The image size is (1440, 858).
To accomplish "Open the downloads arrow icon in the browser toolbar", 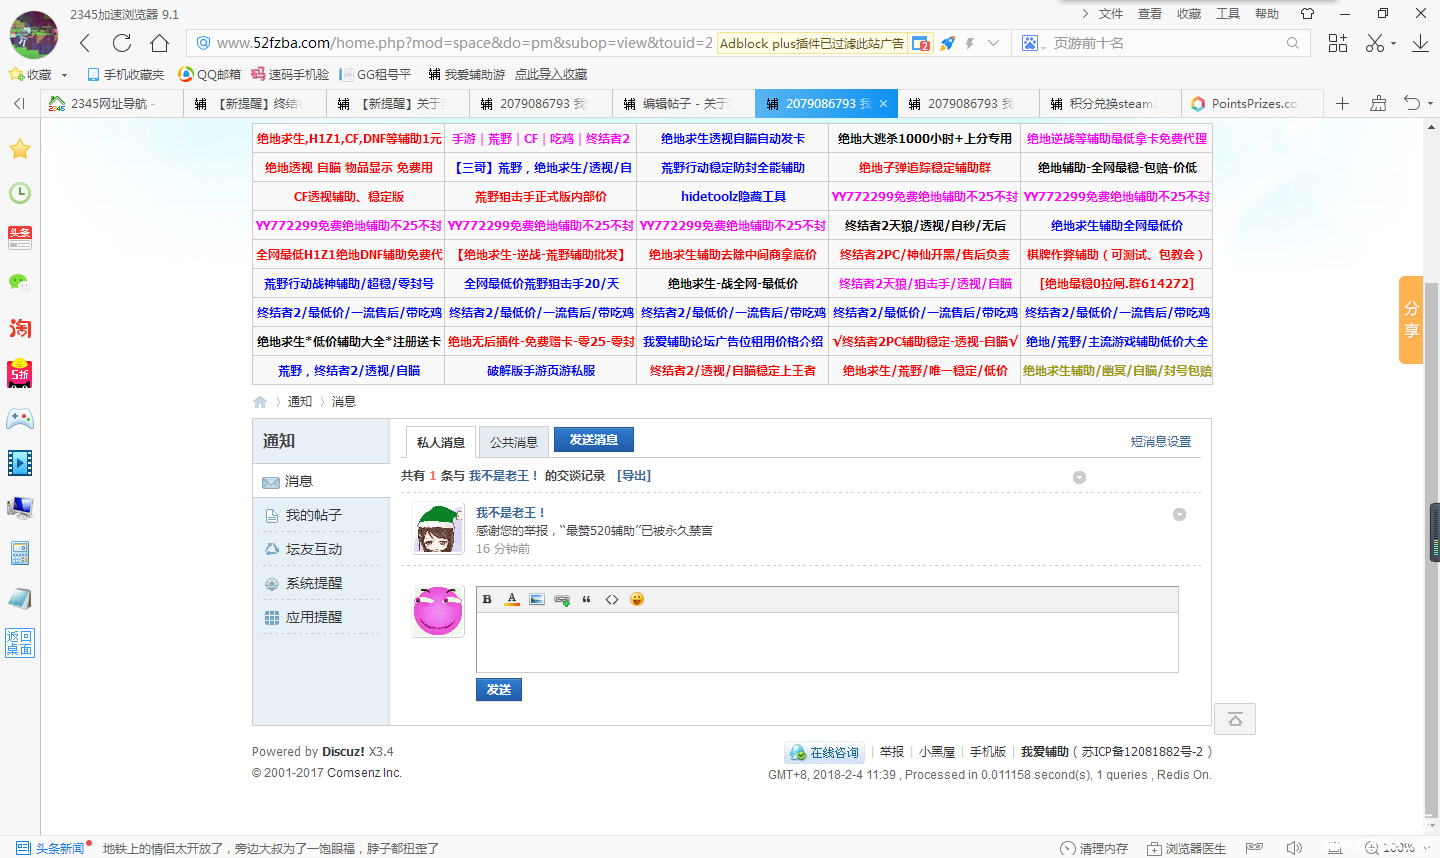I will click(x=1420, y=43).
